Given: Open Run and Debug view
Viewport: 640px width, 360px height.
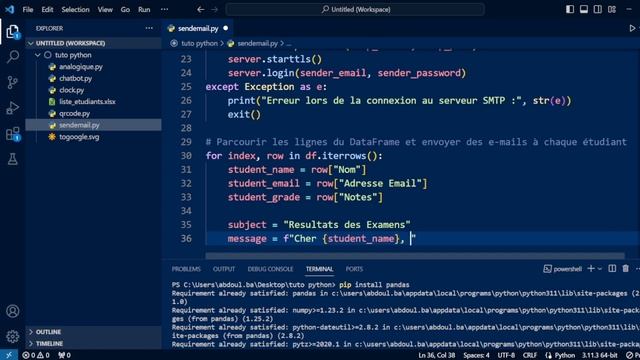Looking at the screenshot, I should [x=13, y=108].
